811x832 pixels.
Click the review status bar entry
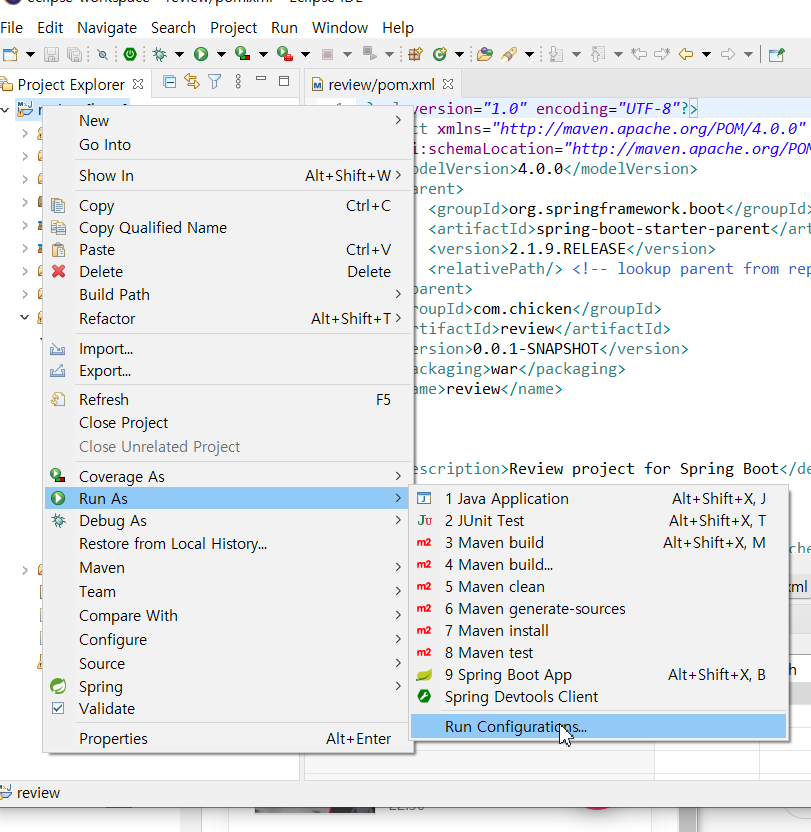pos(30,793)
